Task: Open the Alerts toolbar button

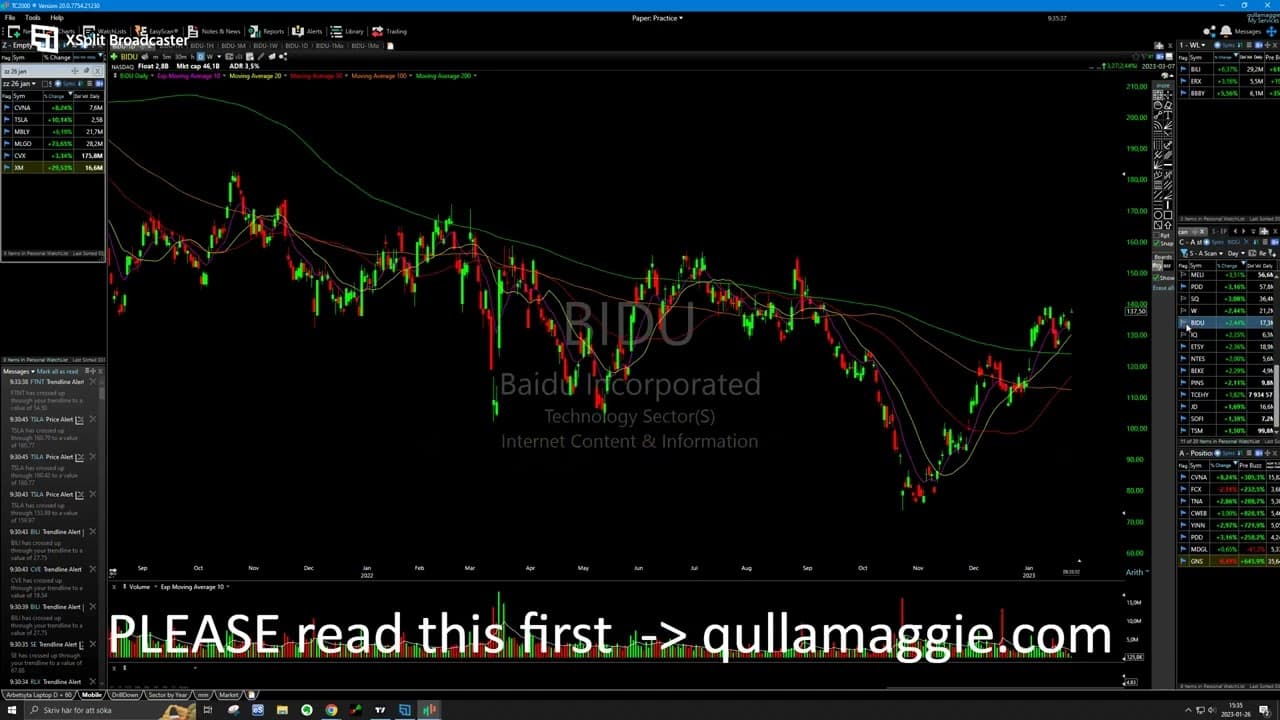Action: tap(309, 31)
